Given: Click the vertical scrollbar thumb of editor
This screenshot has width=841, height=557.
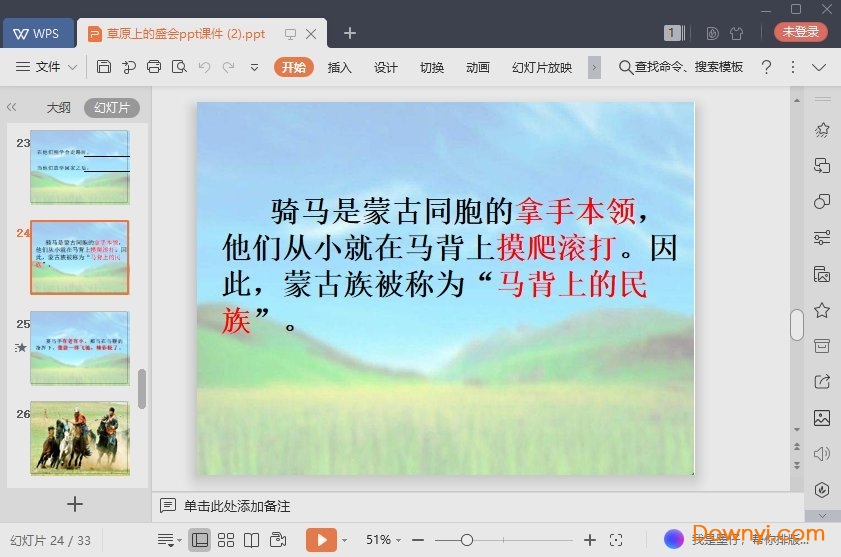Looking at the screenshot, I should 797,324.
